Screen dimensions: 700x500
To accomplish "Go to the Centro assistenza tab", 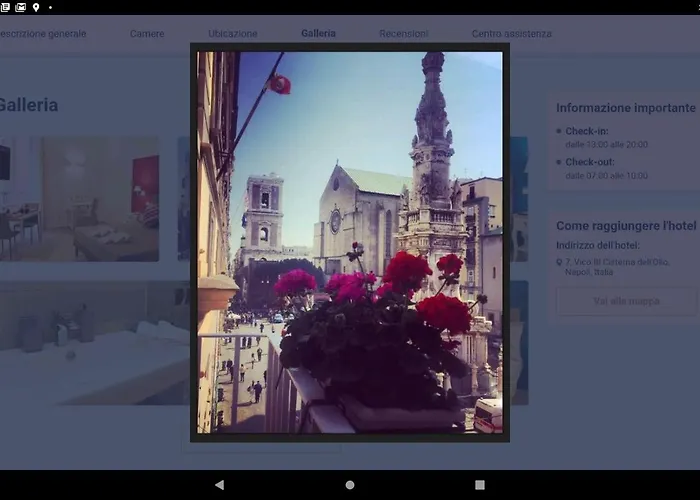I will coord(511,34).
